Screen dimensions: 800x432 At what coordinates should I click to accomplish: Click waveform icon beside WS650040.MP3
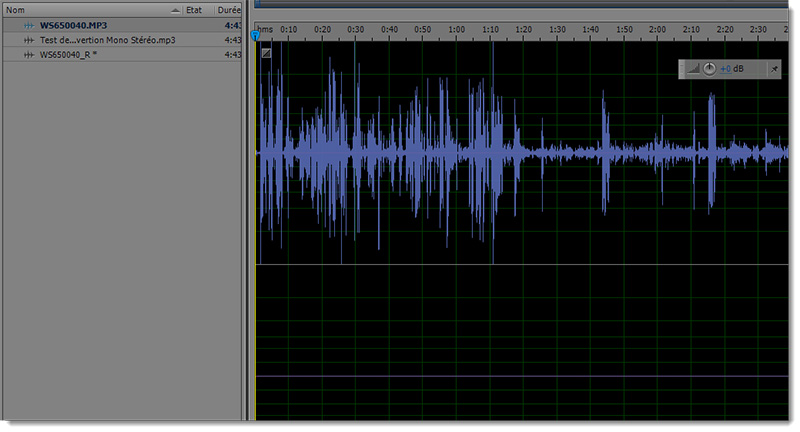click(x=29, y=26)
